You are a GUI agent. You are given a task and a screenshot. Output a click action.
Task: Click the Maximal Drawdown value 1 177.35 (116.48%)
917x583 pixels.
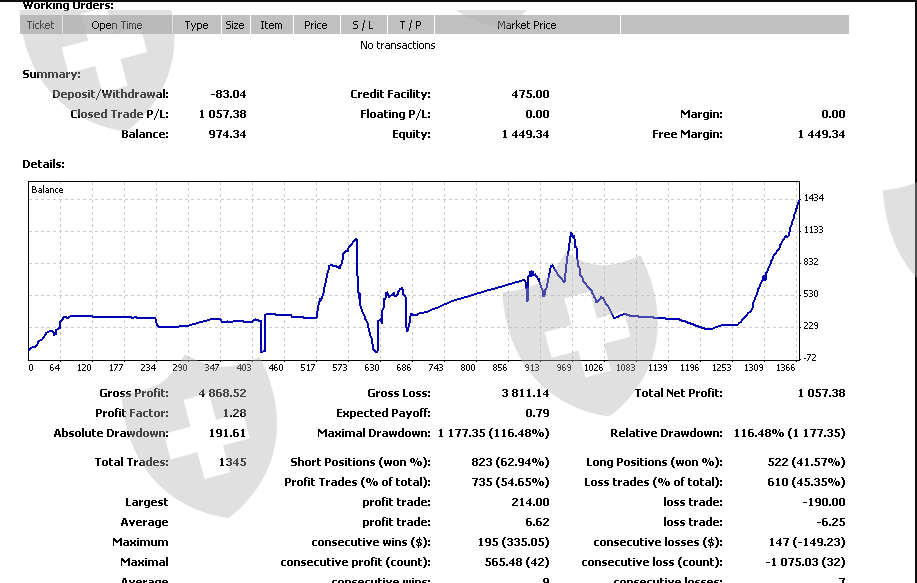click(x=493, y=433)
